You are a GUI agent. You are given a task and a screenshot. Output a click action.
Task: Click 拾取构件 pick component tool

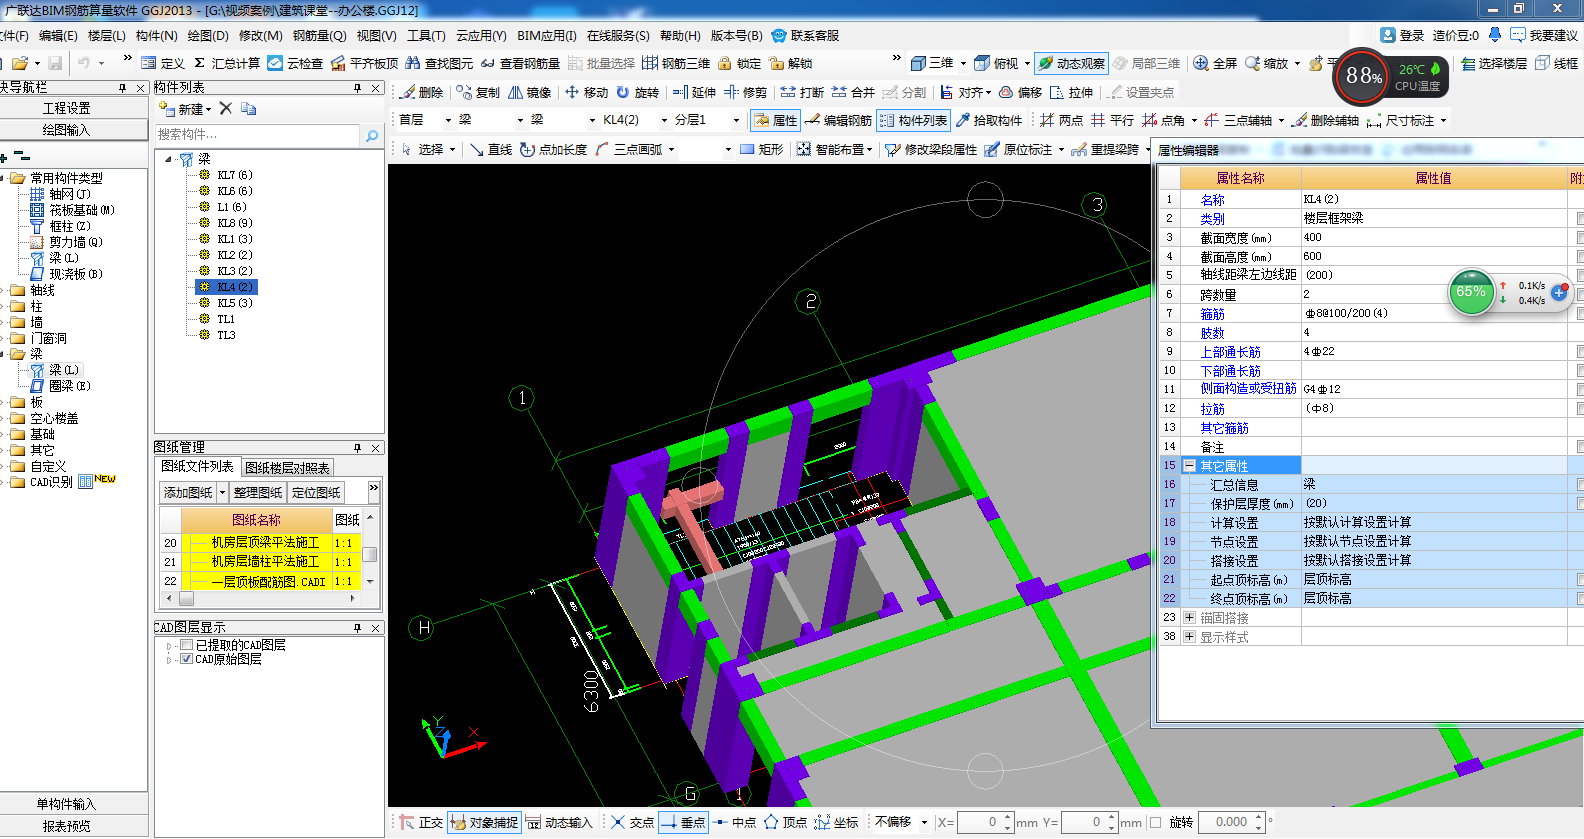click(x=989, y=120)
